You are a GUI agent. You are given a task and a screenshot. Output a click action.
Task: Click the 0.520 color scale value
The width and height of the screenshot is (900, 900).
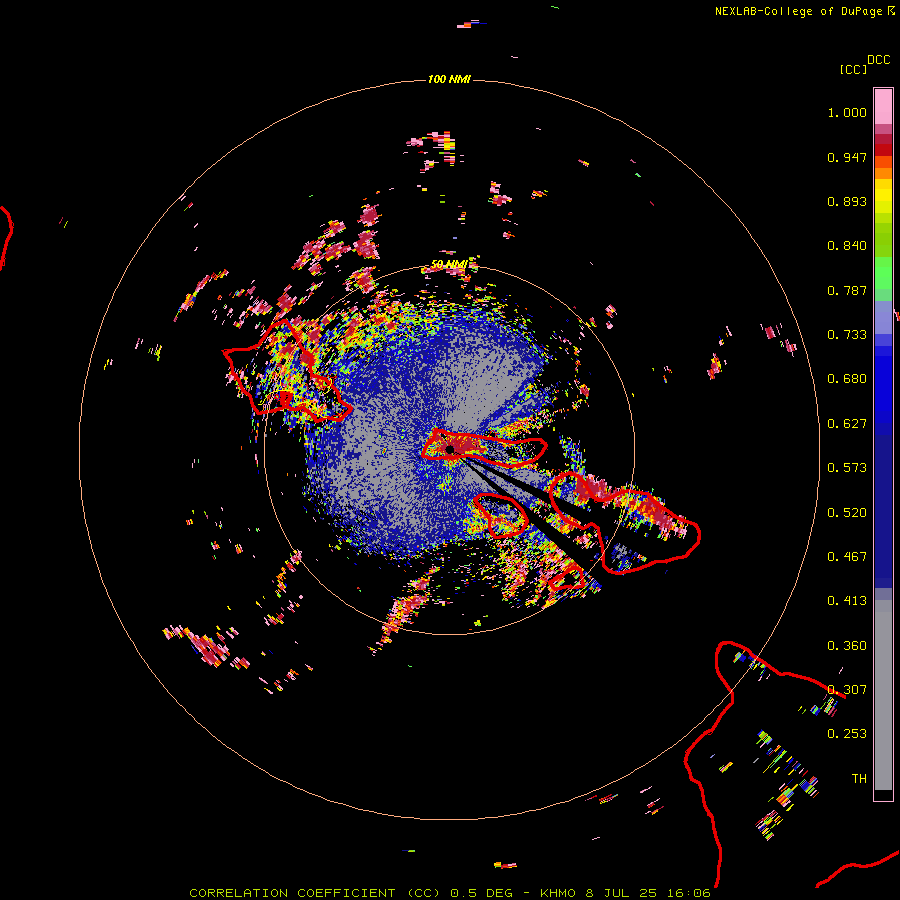[847, 513]
